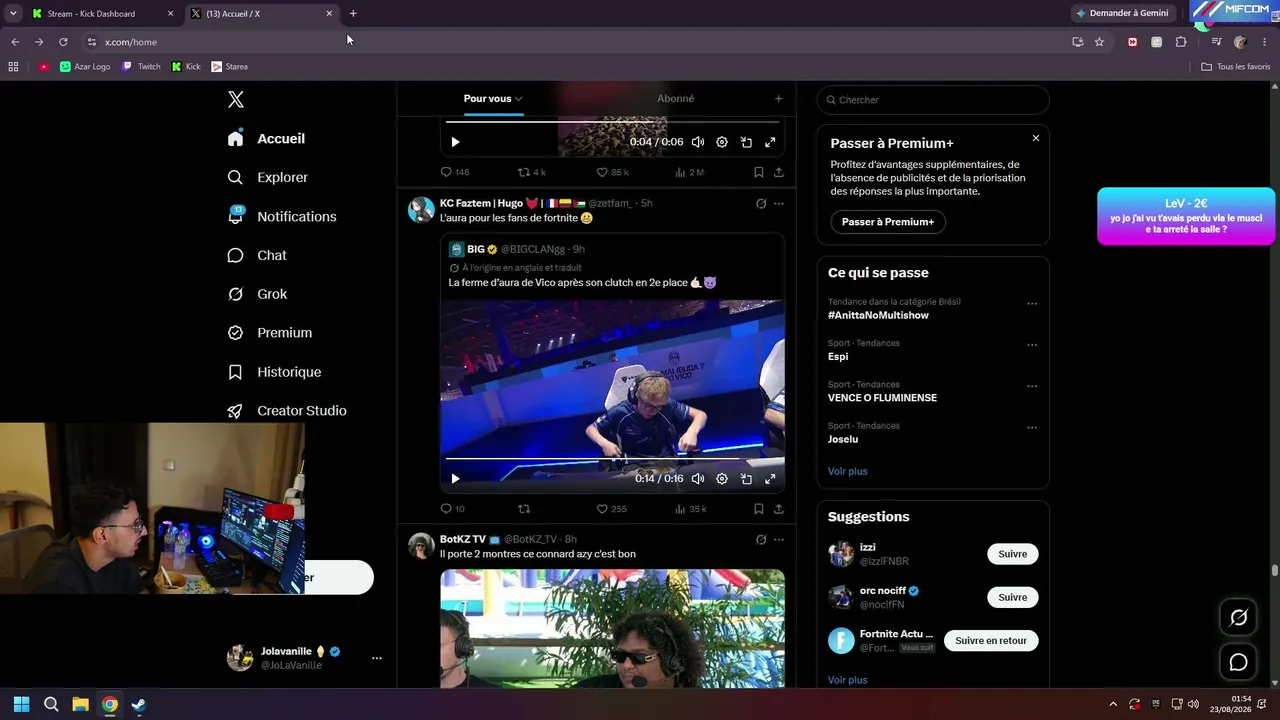This screenshot has height=720, width=1280.
Task: Click the Grok icon on KC Faztem's post
Action: (x=761, y=203)
